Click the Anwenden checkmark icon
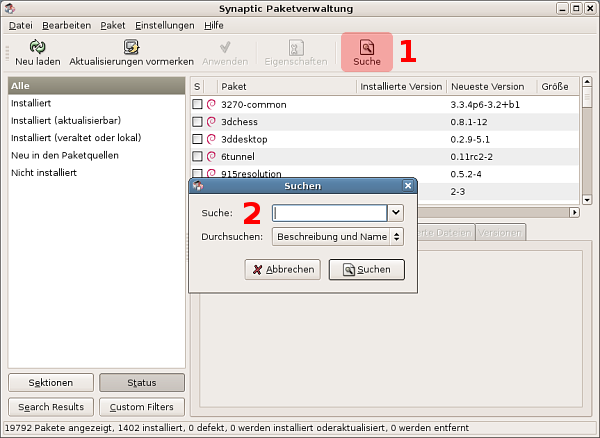This screenshot has height=438, width=600. 225,47
